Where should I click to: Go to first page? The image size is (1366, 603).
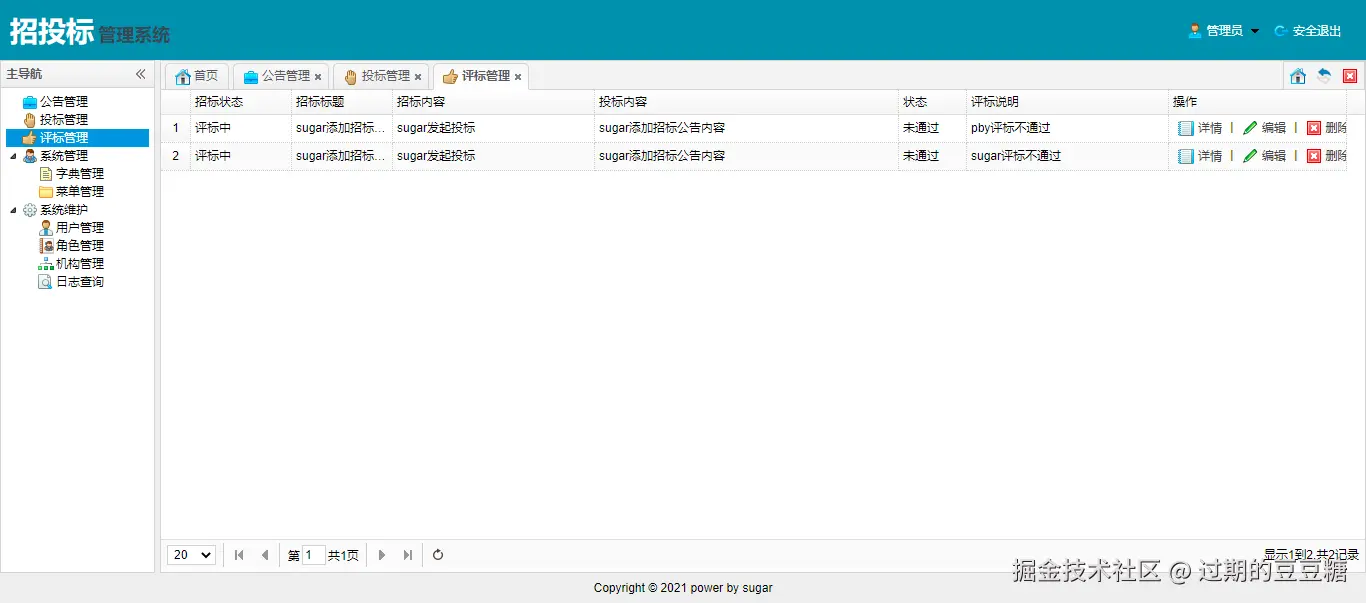239,555
